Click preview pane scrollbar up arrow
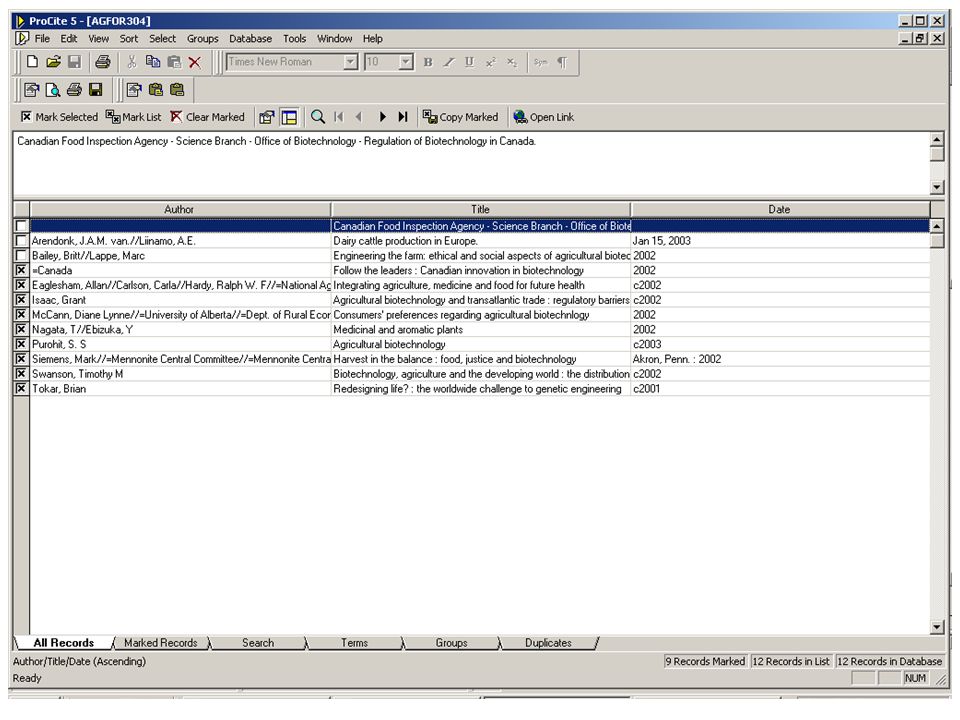960x720 pixels. click(x=937, y=140)
